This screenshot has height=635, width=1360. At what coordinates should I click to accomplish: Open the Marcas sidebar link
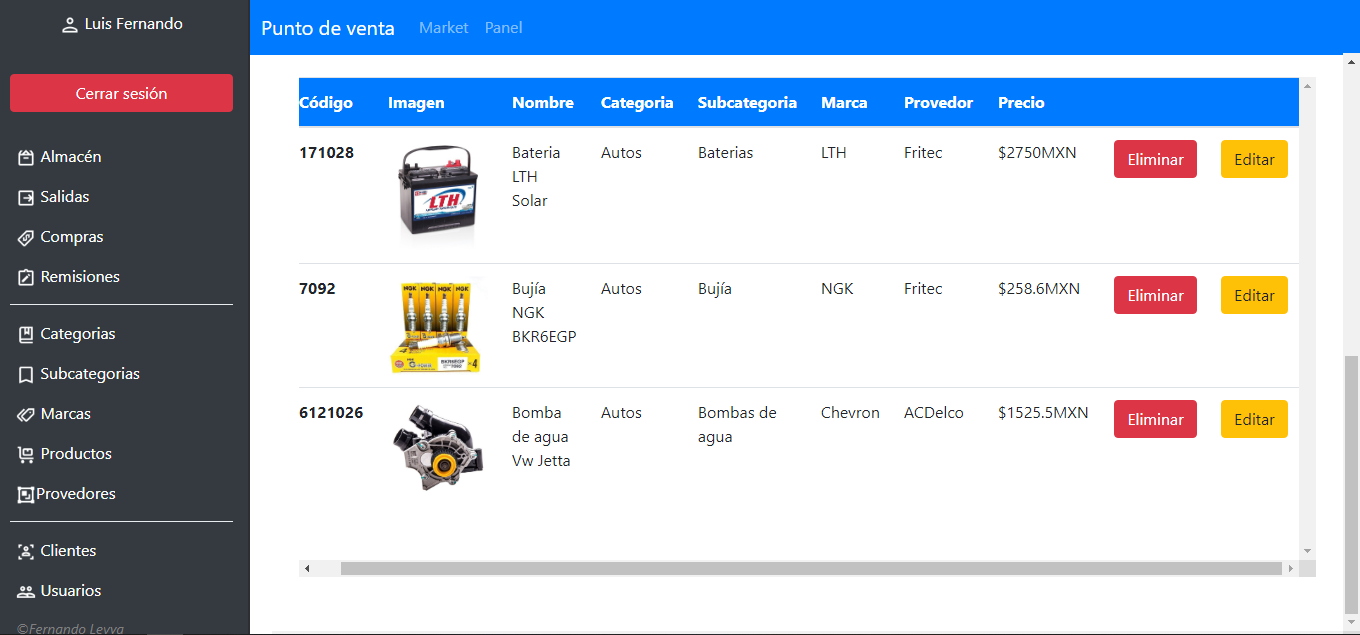coord(65,414)
